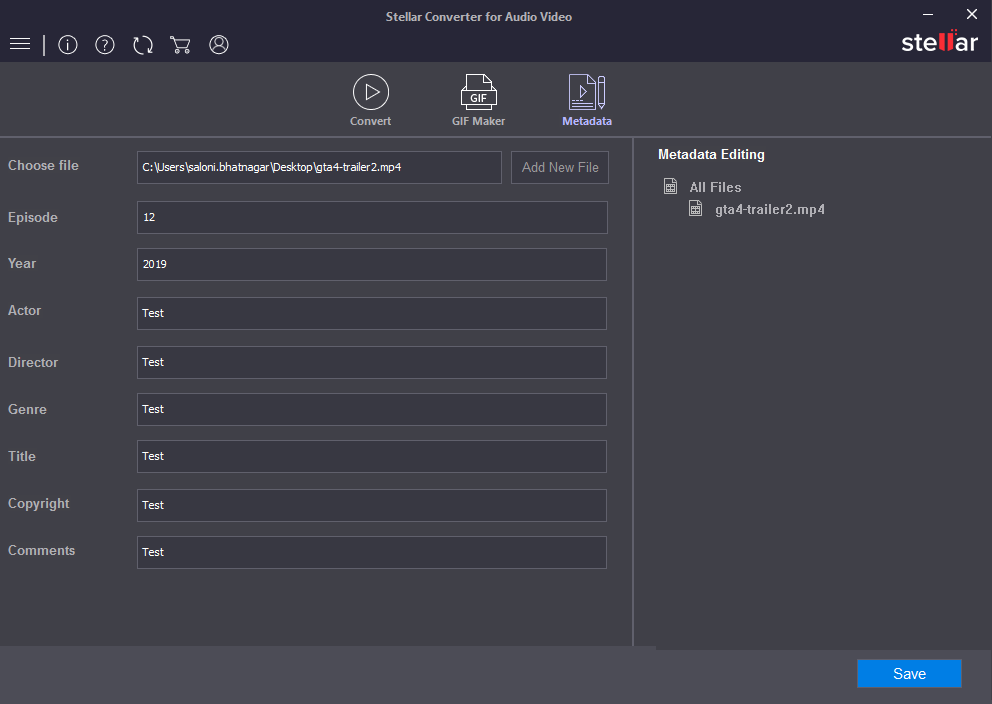Click the Convert play icon

click(x=371, y=92)
